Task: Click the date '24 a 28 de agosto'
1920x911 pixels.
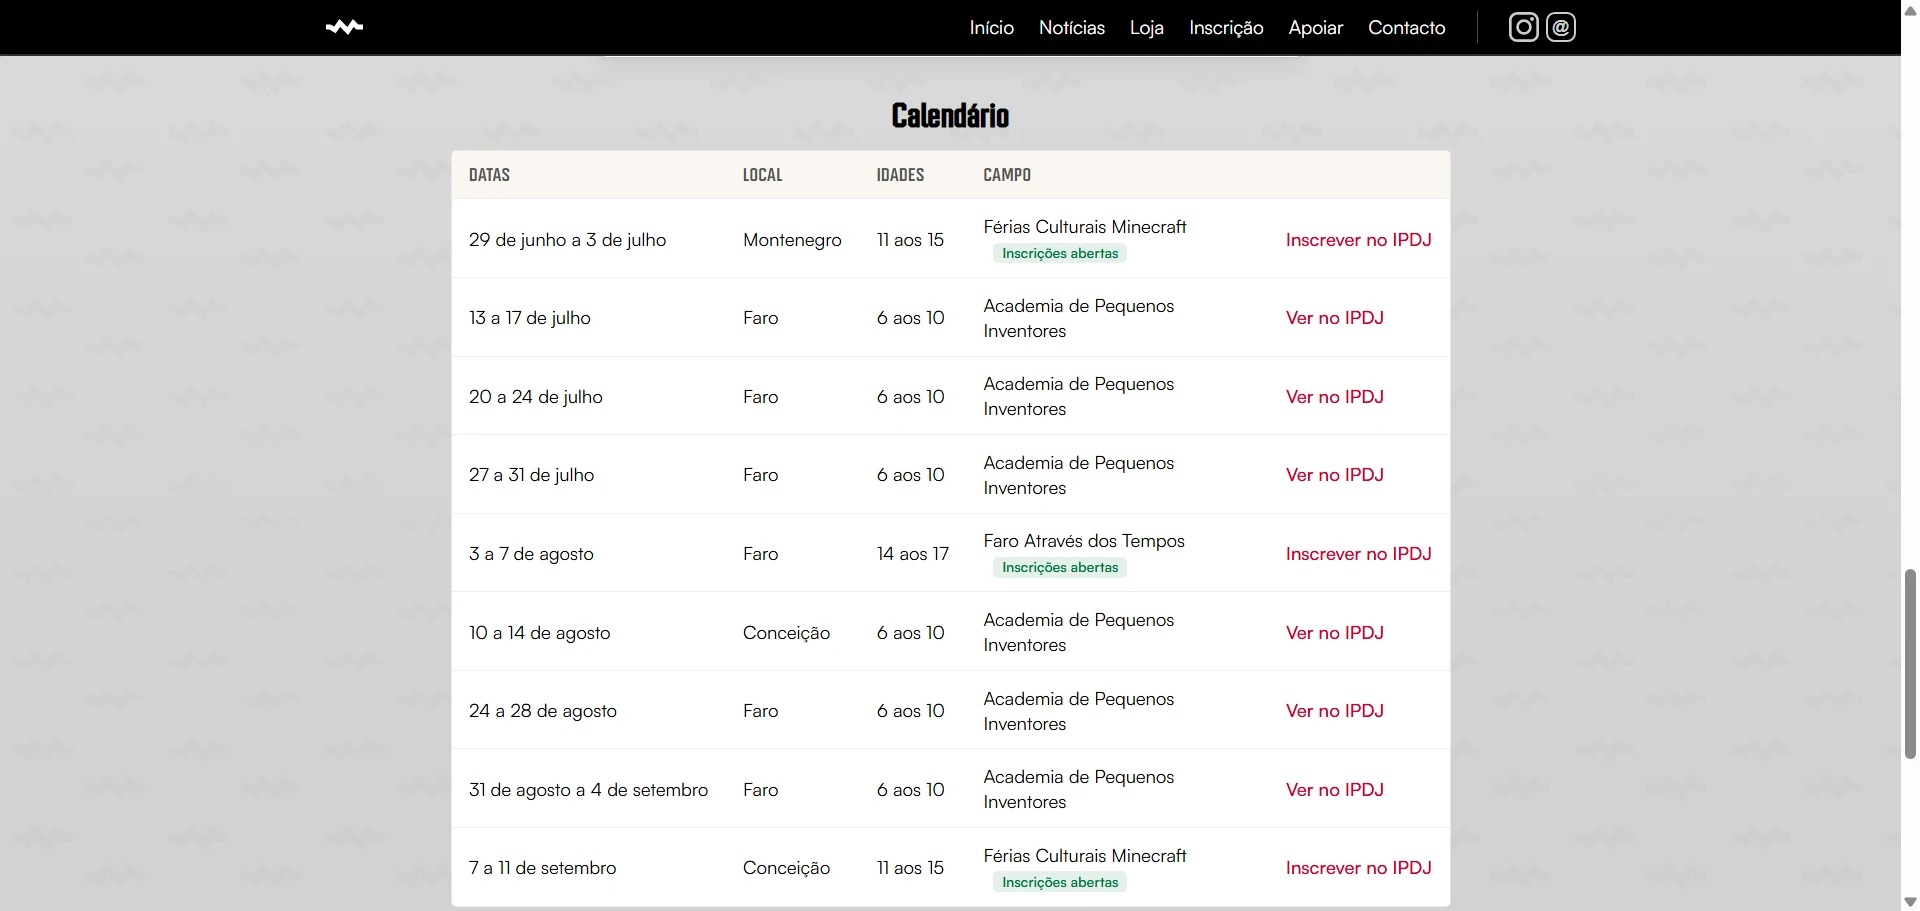Action: pyautogui.click(x=543, y=711)
